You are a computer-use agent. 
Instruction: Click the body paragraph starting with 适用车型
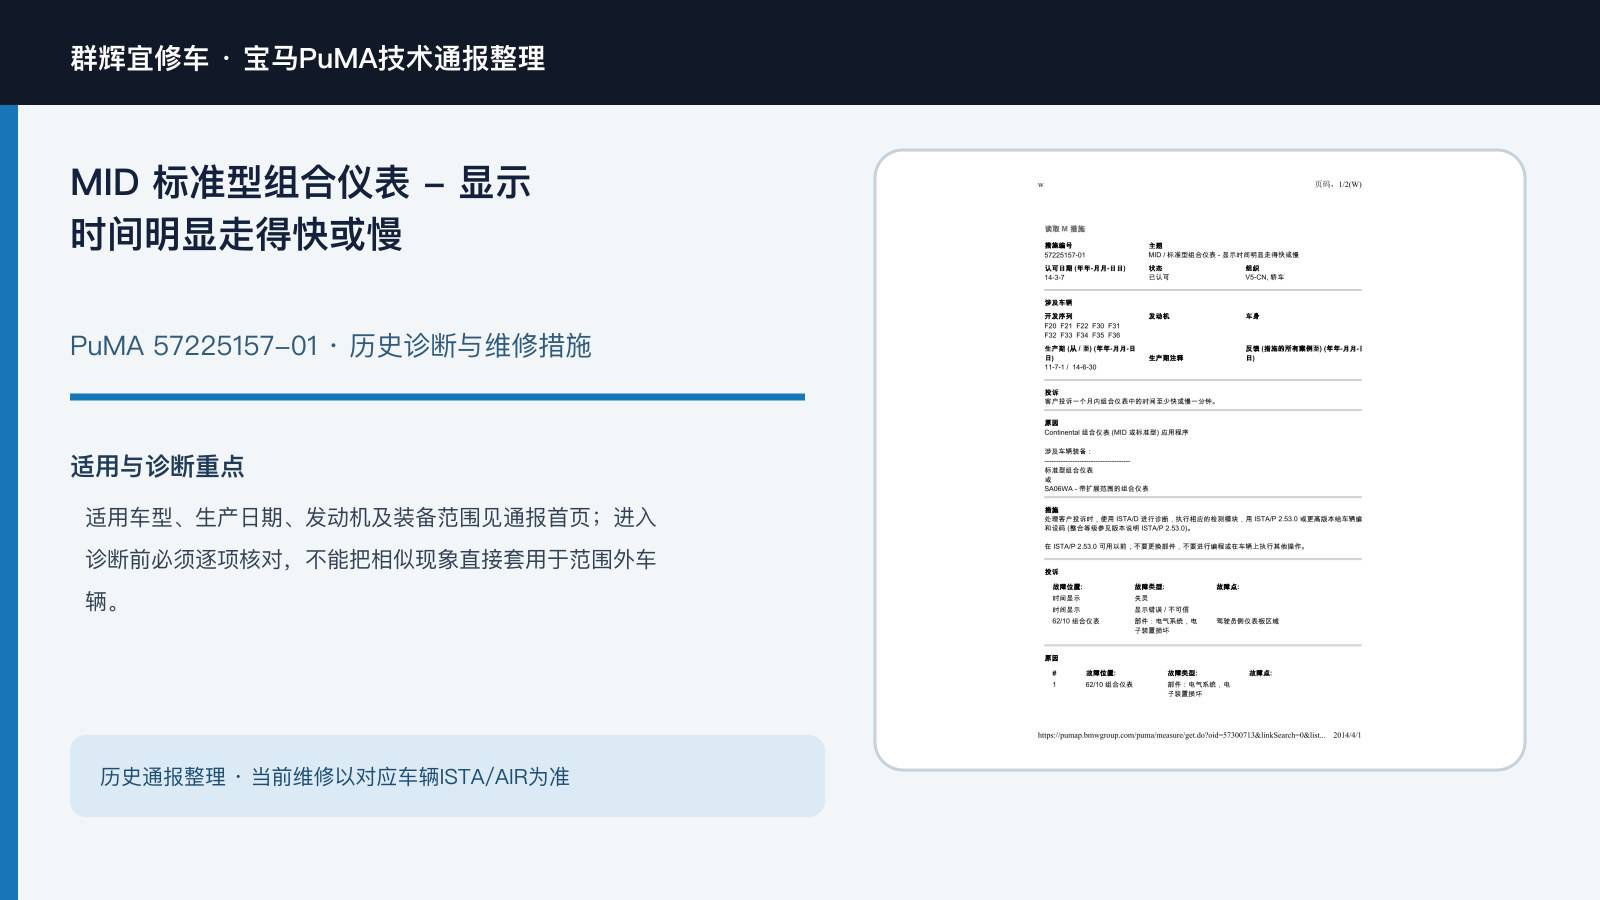[x=370, y=559]
